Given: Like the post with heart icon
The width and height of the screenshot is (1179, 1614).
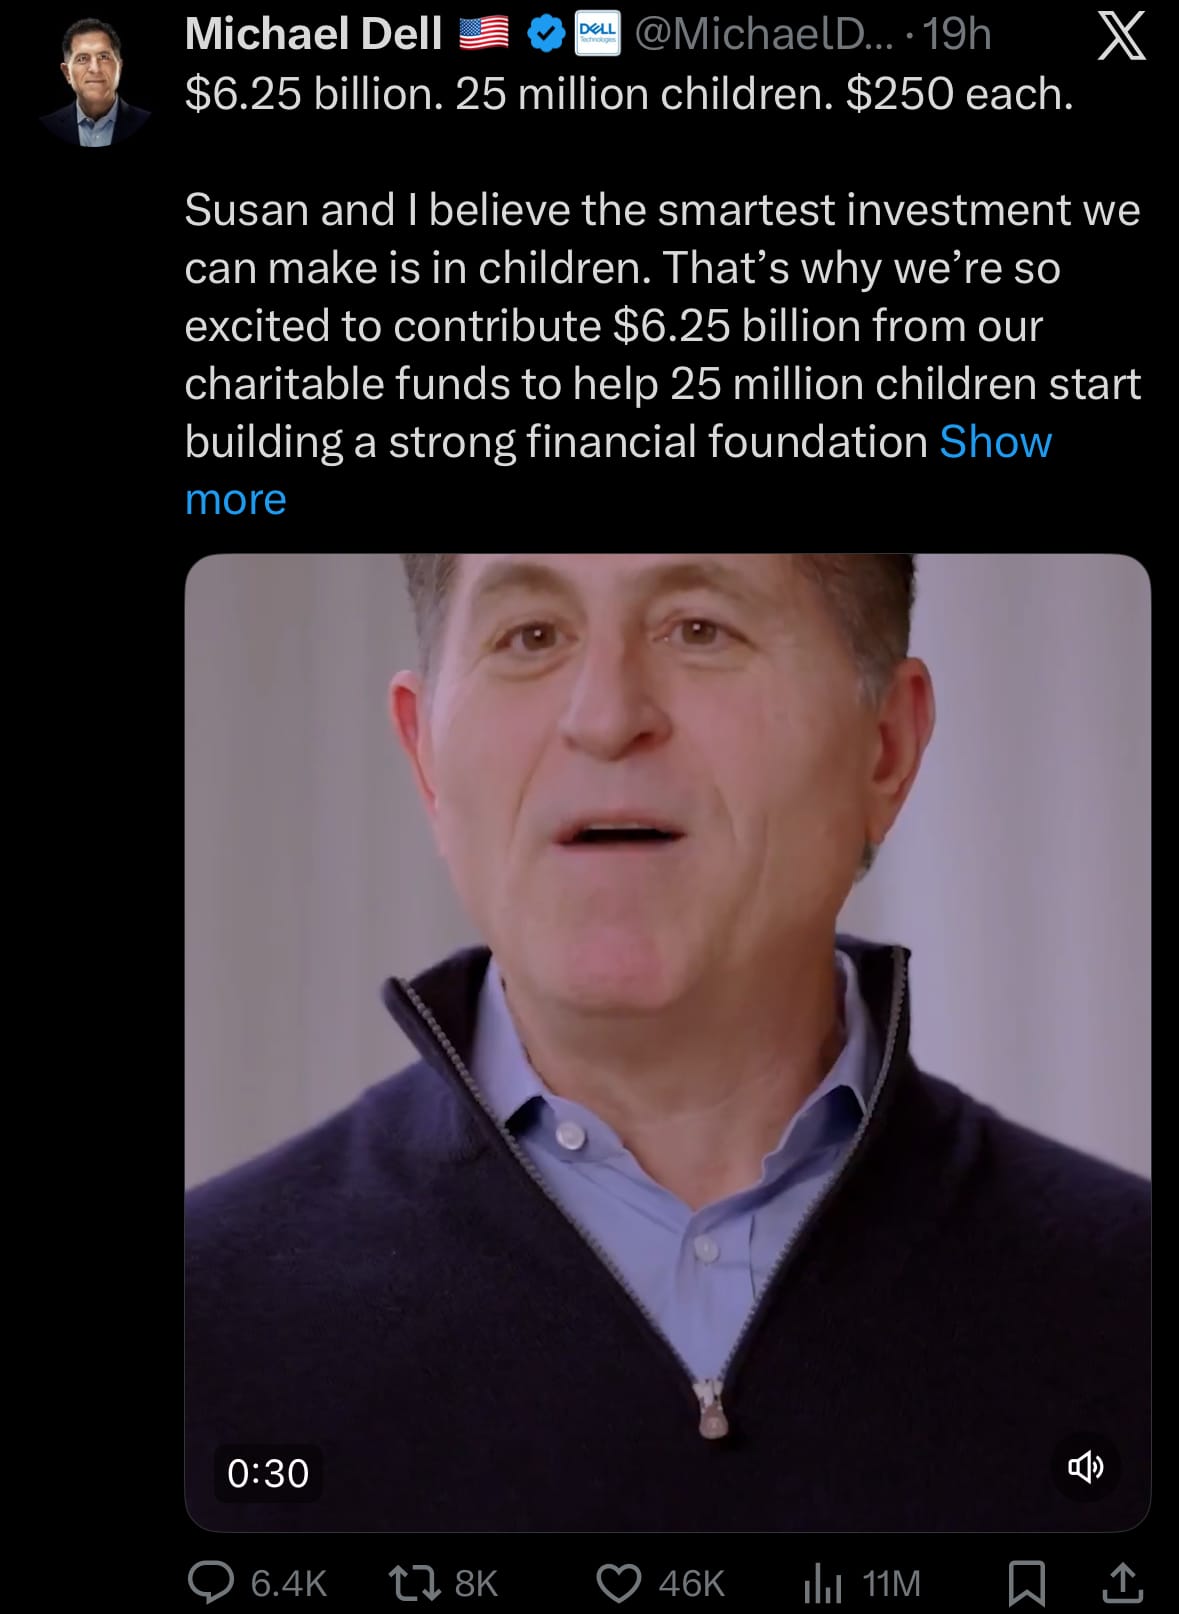Looking at the screenshot, I should coord(619,1583).
